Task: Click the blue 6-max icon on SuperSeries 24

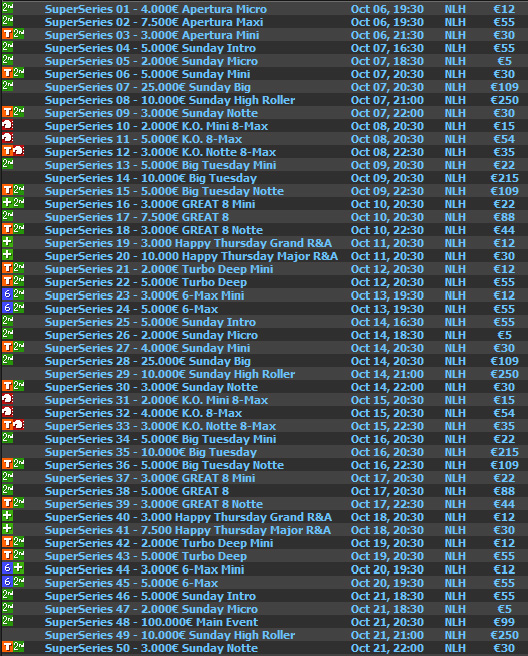Action: point(8,308)
